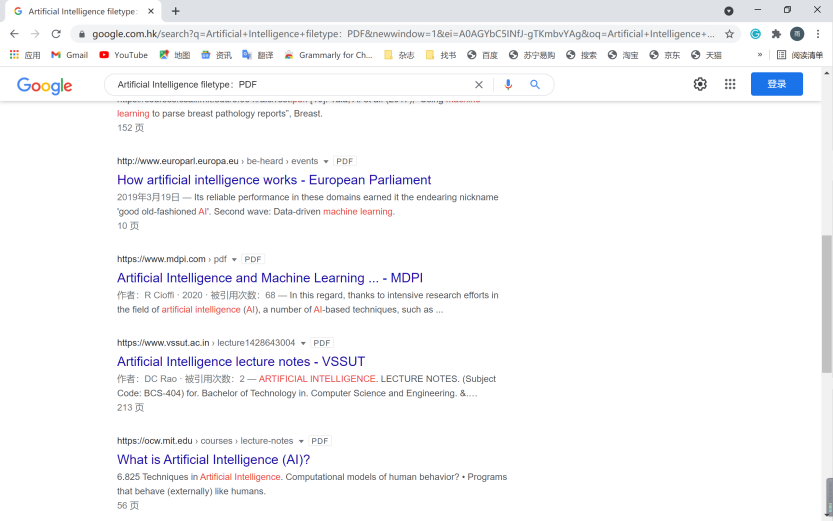Click the page vertical scrollbar thumb
The image size is (833, 521).
coord(827,303)
